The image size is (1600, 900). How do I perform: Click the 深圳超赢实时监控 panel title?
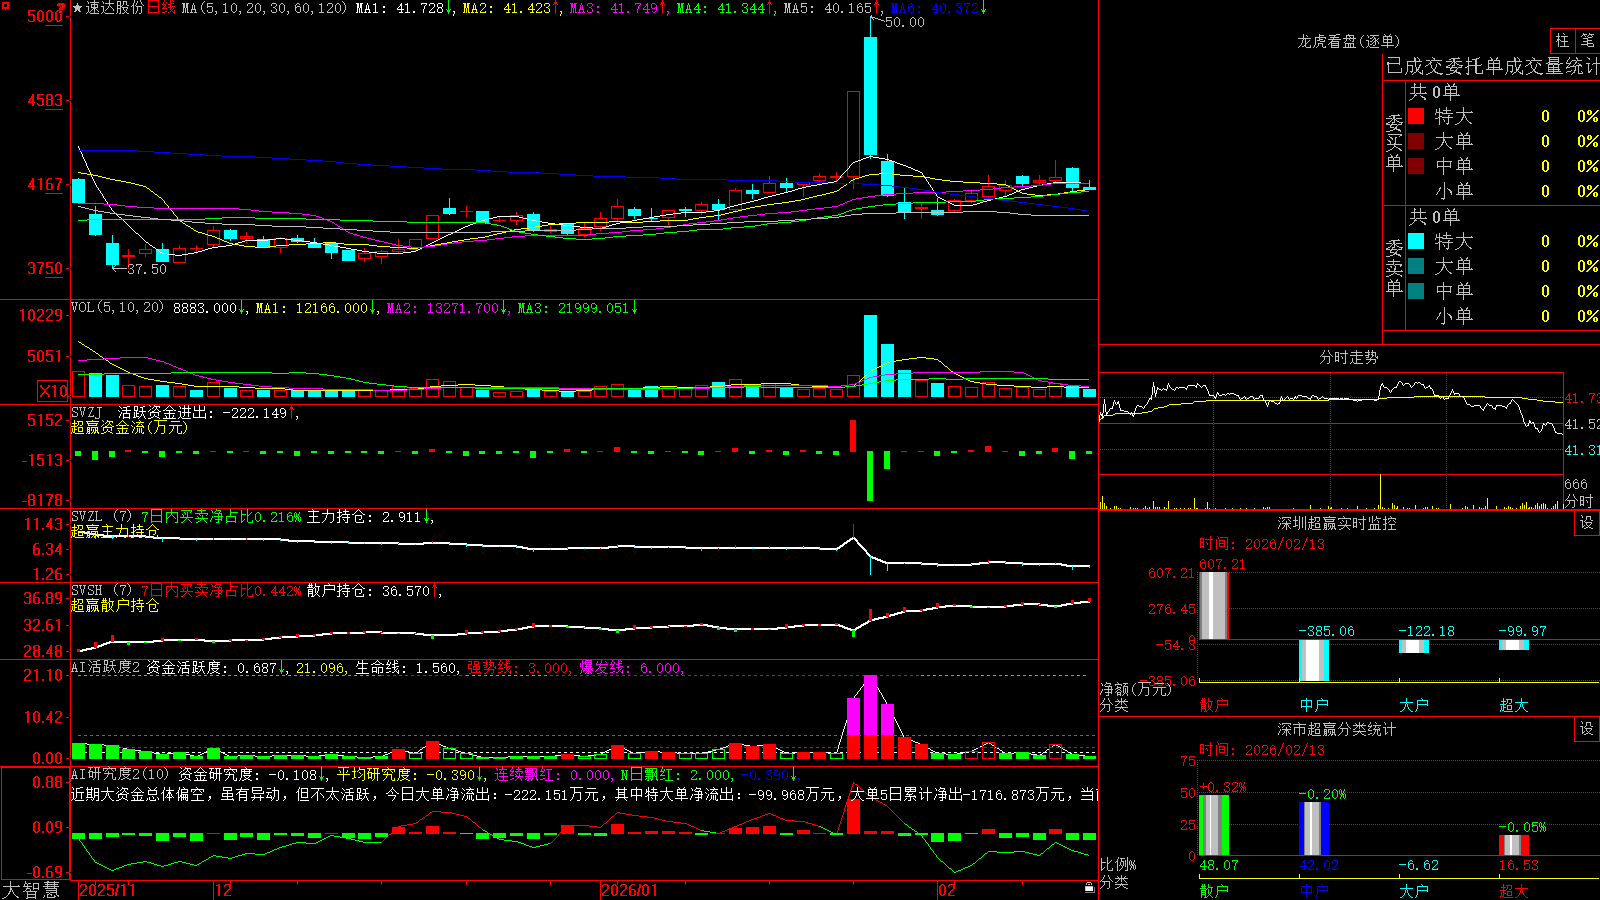click(1336, 523)
